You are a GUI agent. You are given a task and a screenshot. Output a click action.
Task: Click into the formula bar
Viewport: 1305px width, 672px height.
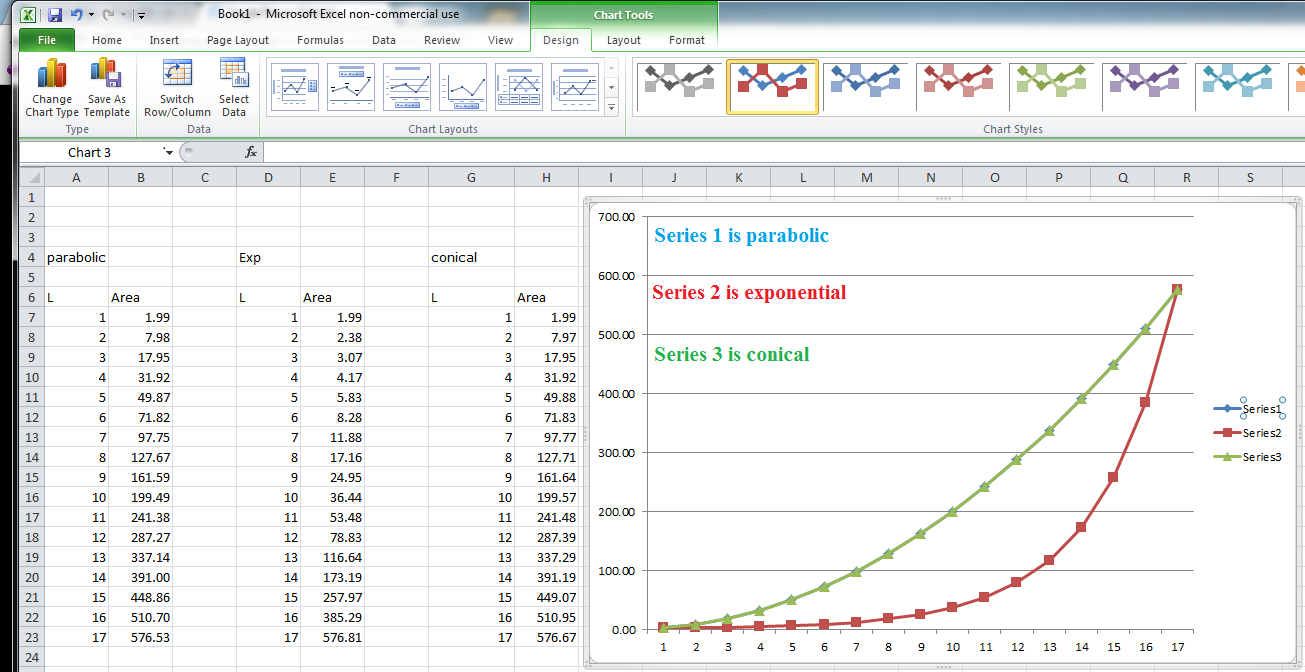pyautogui.click(x=784, y=152)
